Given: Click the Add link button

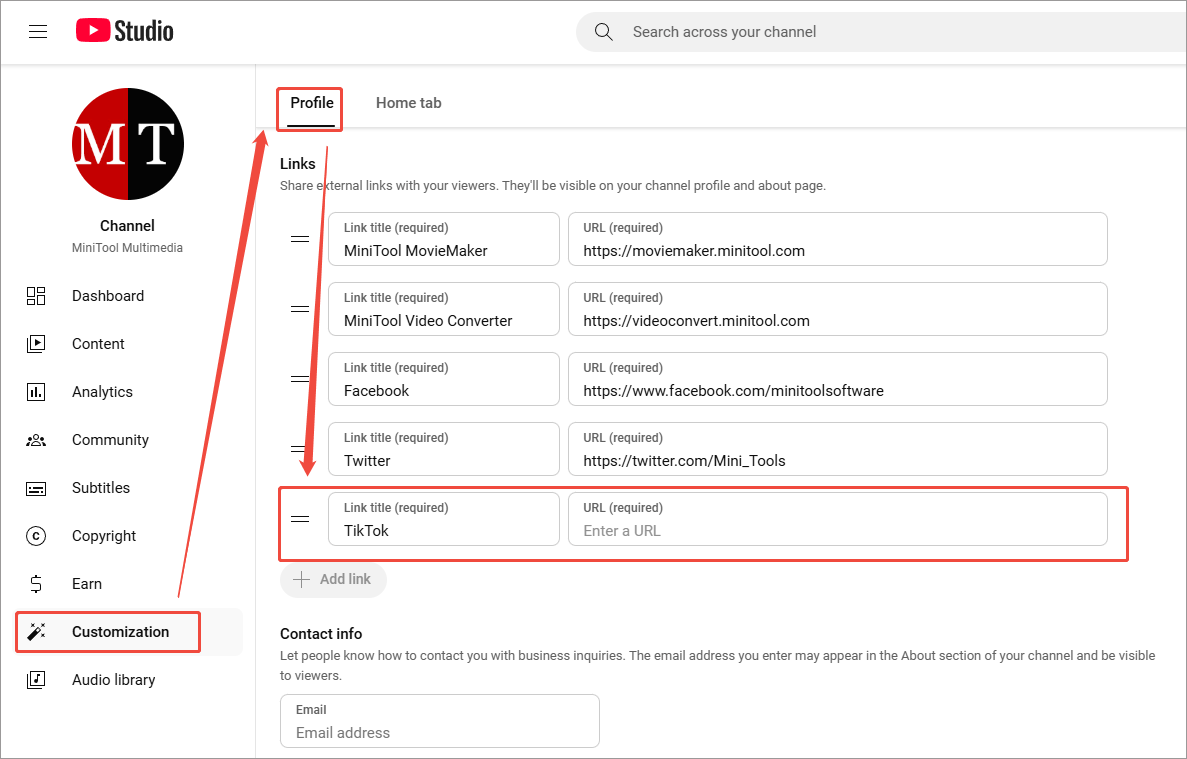Looking at the screenshot, I should click(x=333, y=580).
